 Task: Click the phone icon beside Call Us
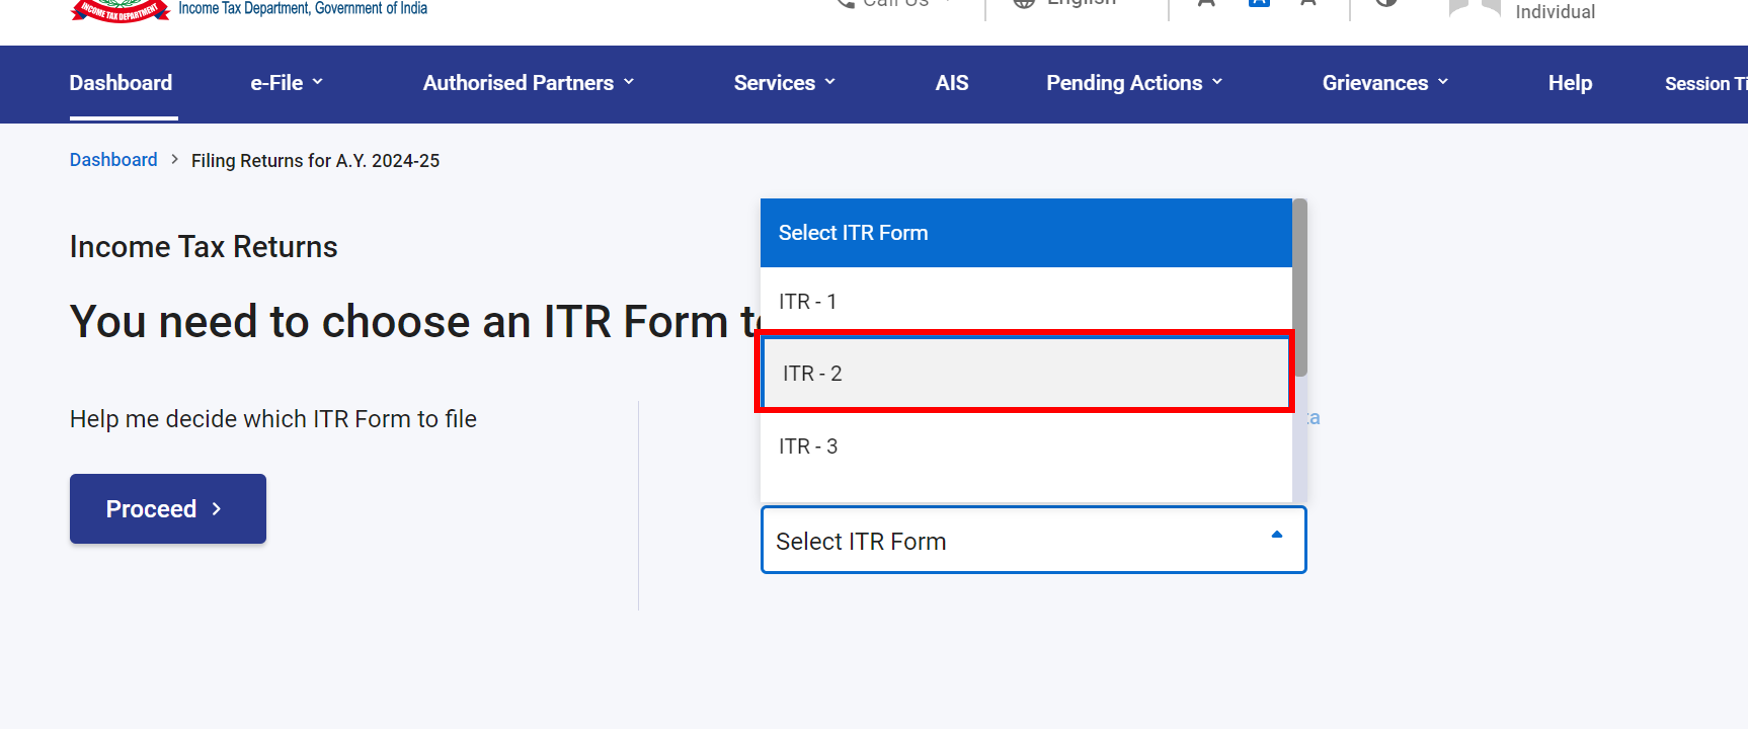[x=846, y=4]
